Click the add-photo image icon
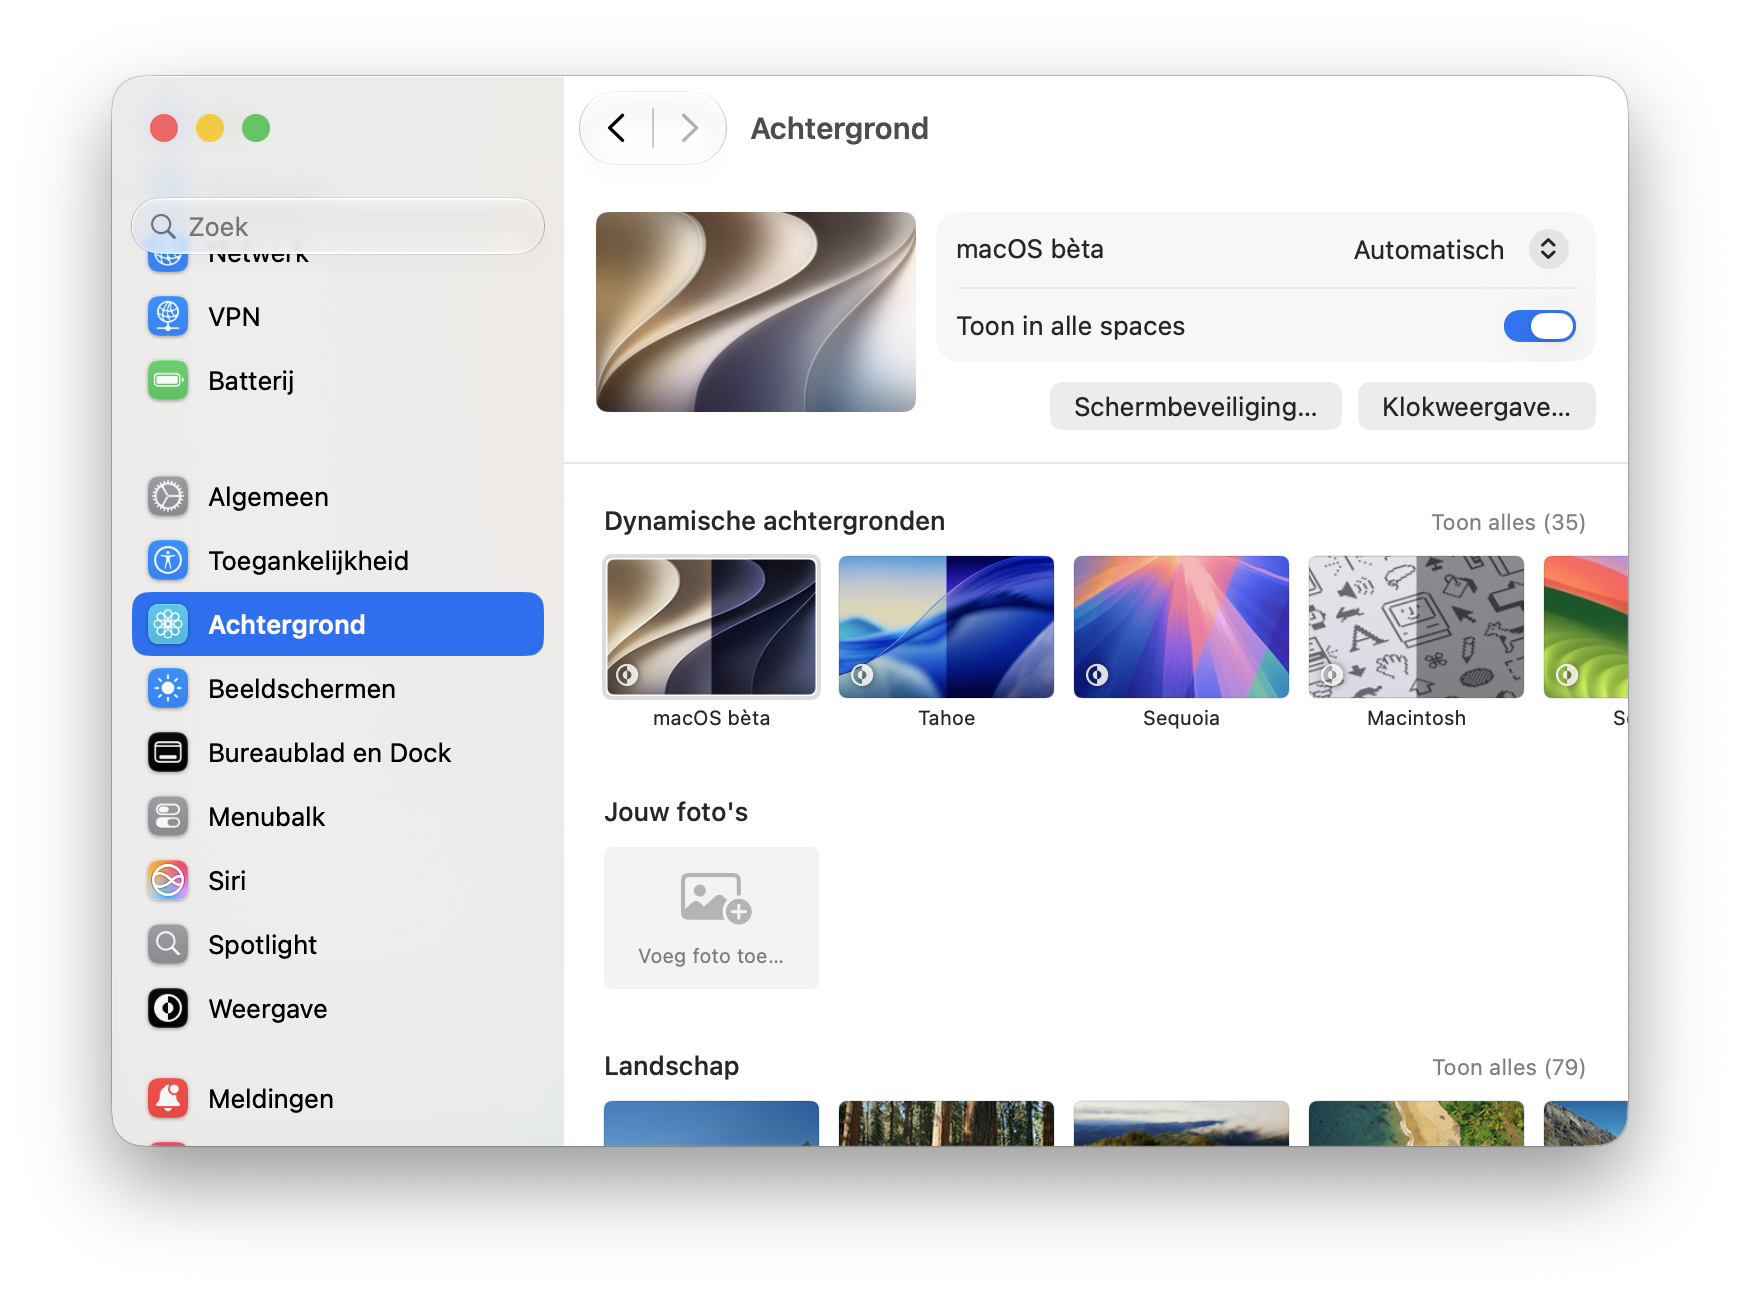Screen dimensions: 1740x1294 [x=715, y=898]
